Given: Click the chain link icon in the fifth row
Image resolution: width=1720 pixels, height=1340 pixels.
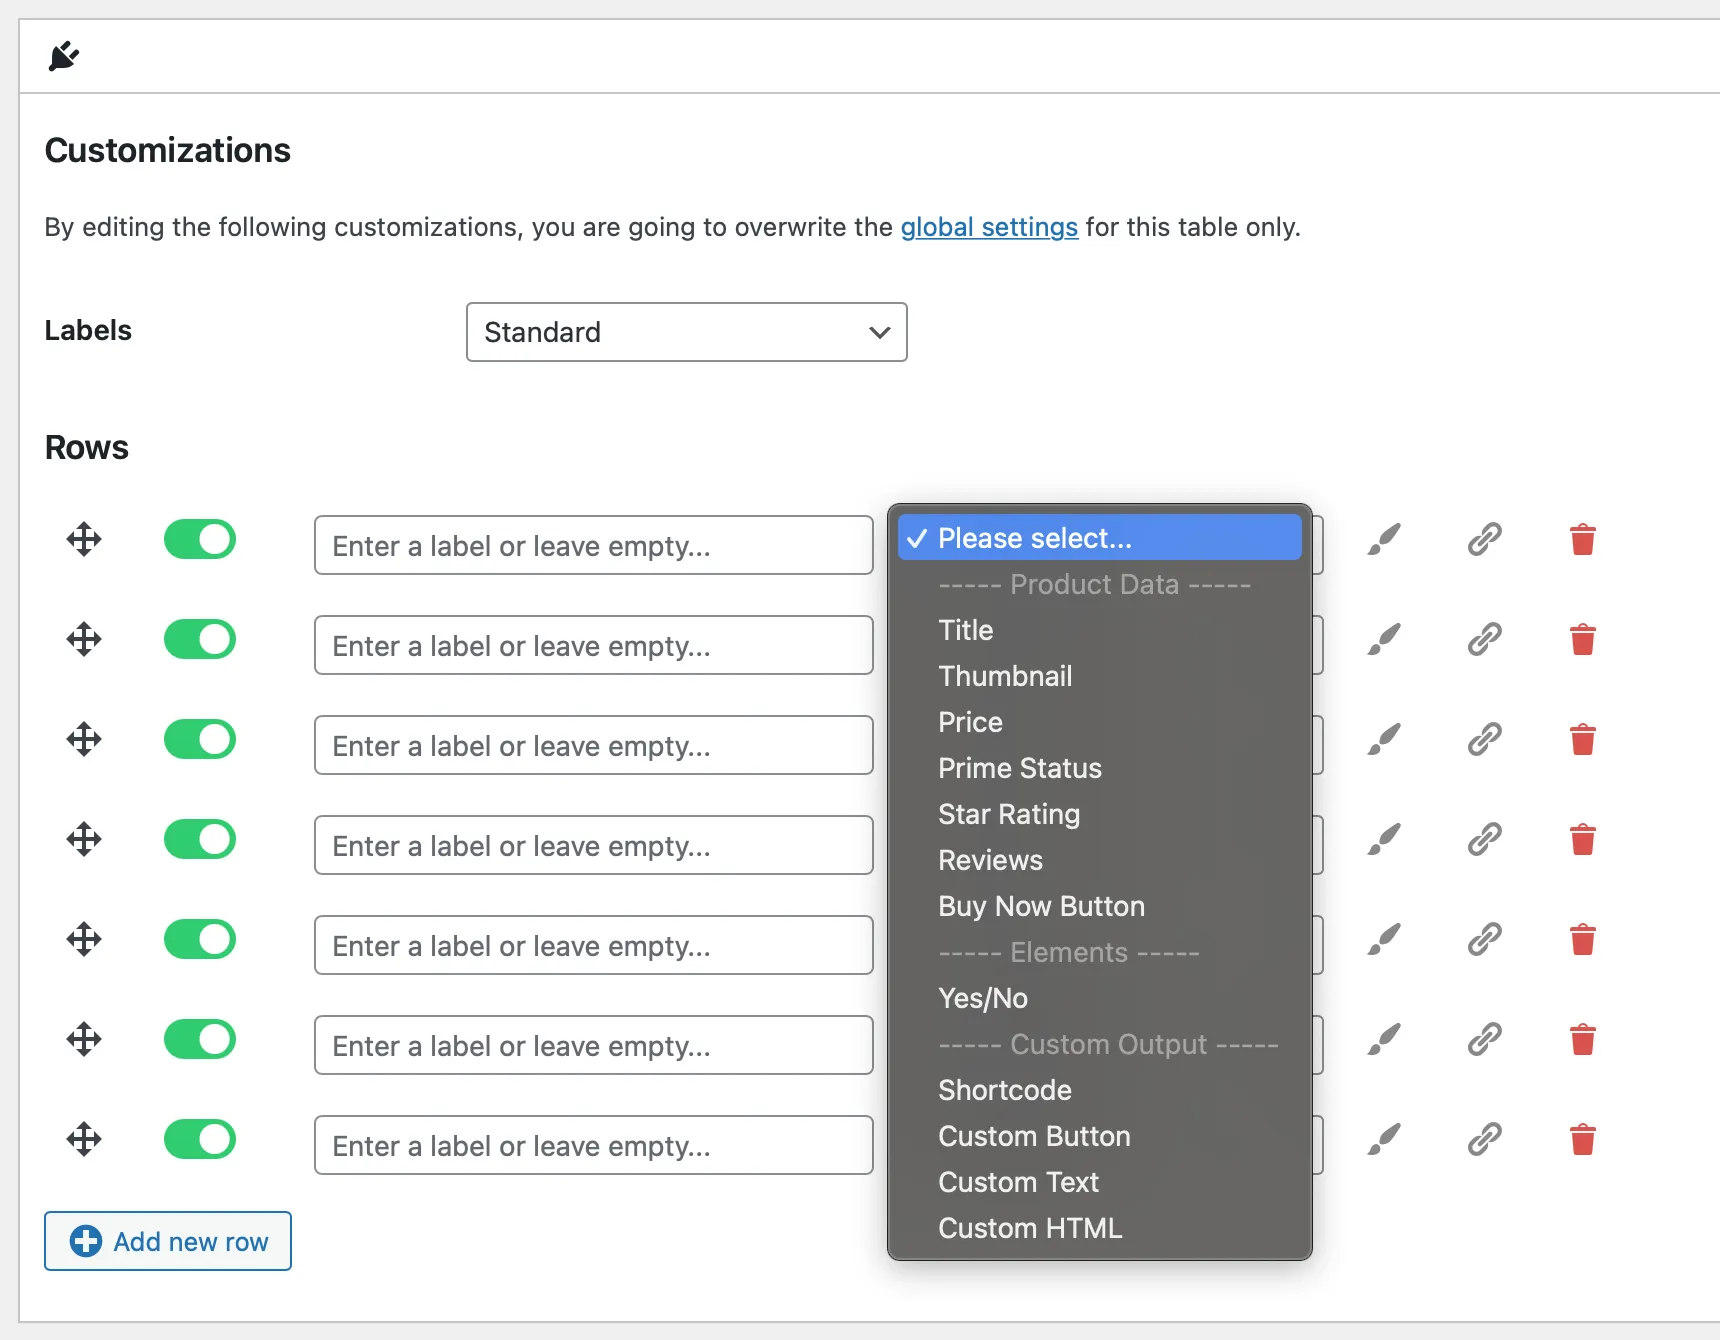Looking at the screenshot, I should (x=1484, y=939).
